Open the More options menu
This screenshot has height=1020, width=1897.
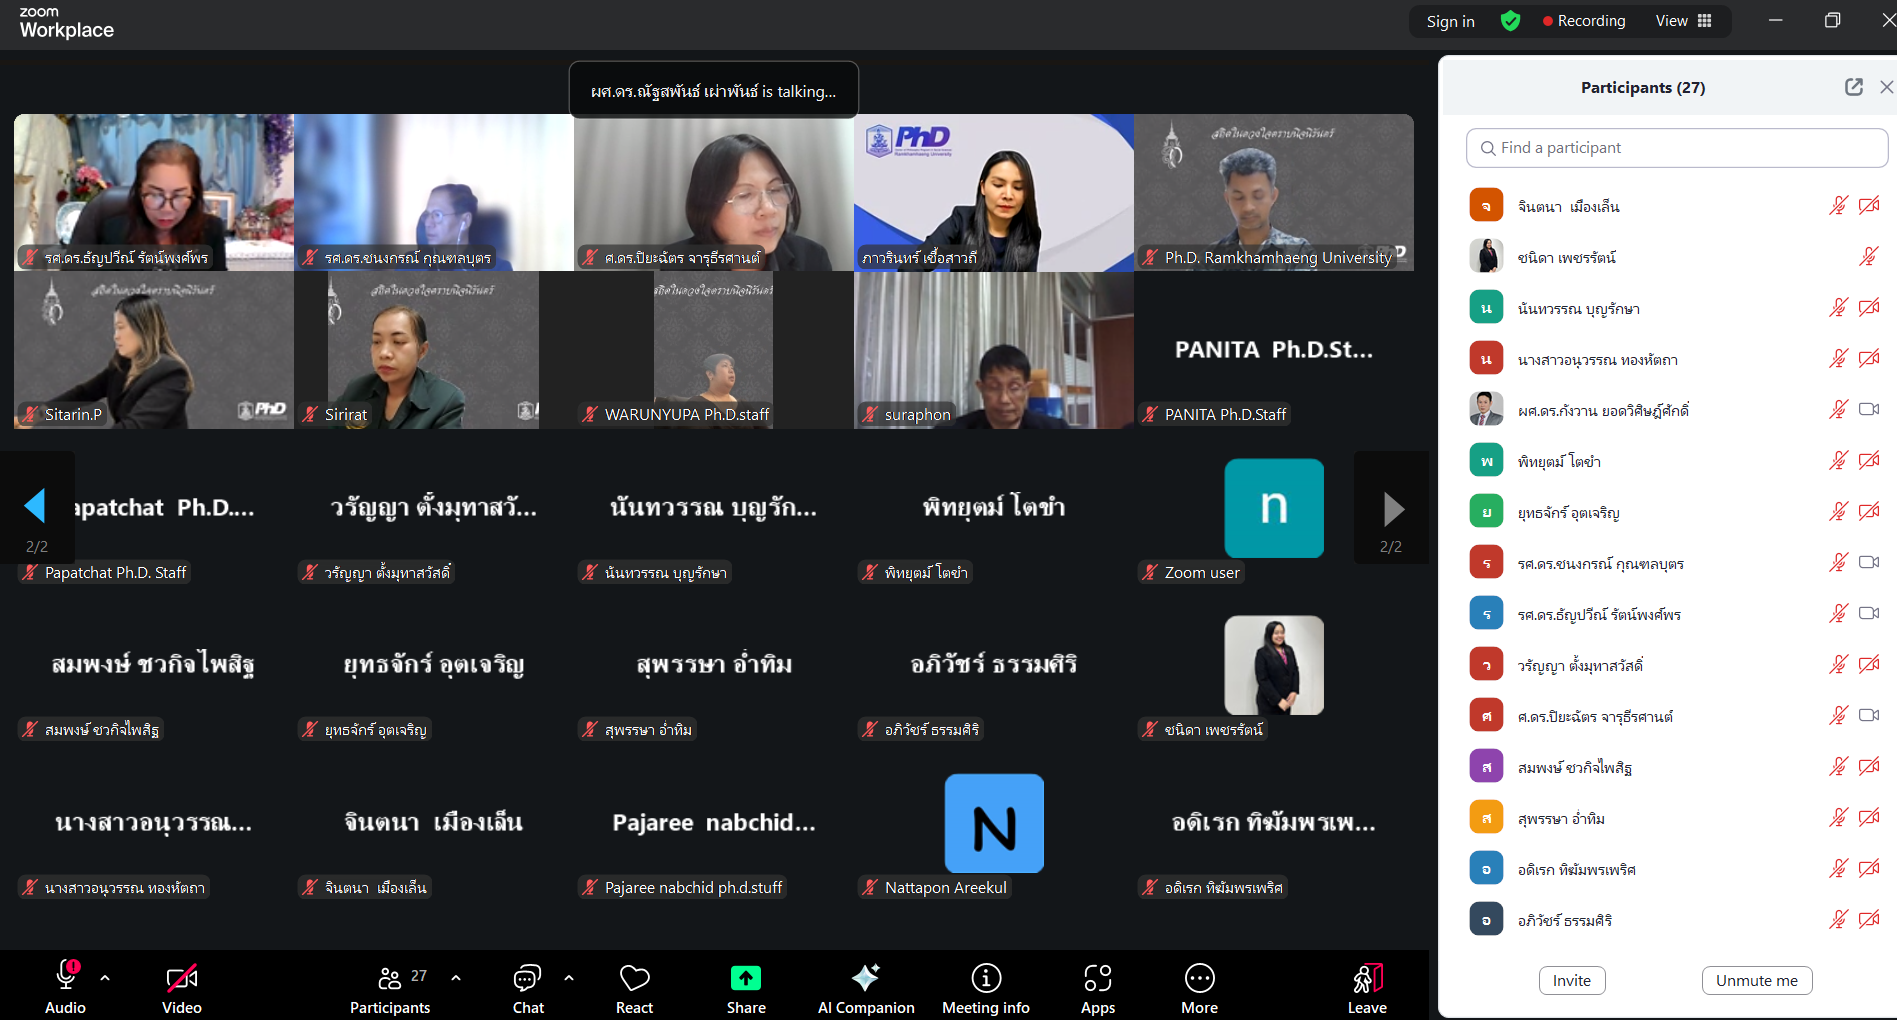coord(1199,979)
